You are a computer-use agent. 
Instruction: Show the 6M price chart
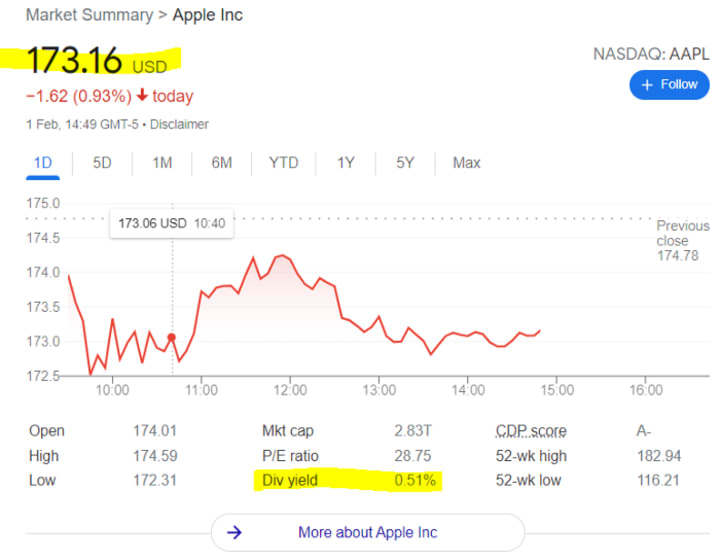[x=222, y=163]
